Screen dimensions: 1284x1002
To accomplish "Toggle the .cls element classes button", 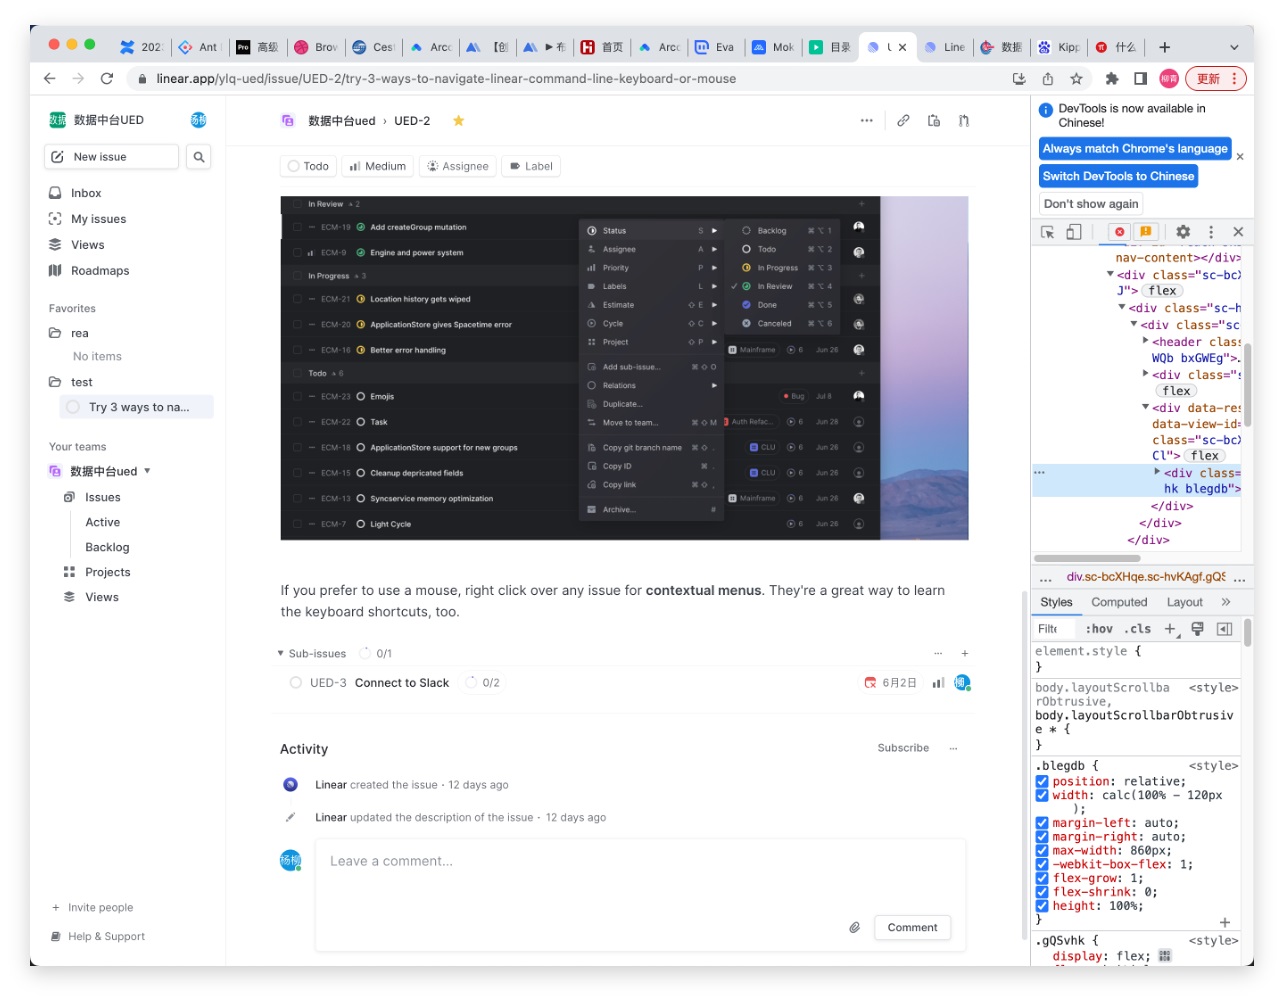I will (1137, 629).
